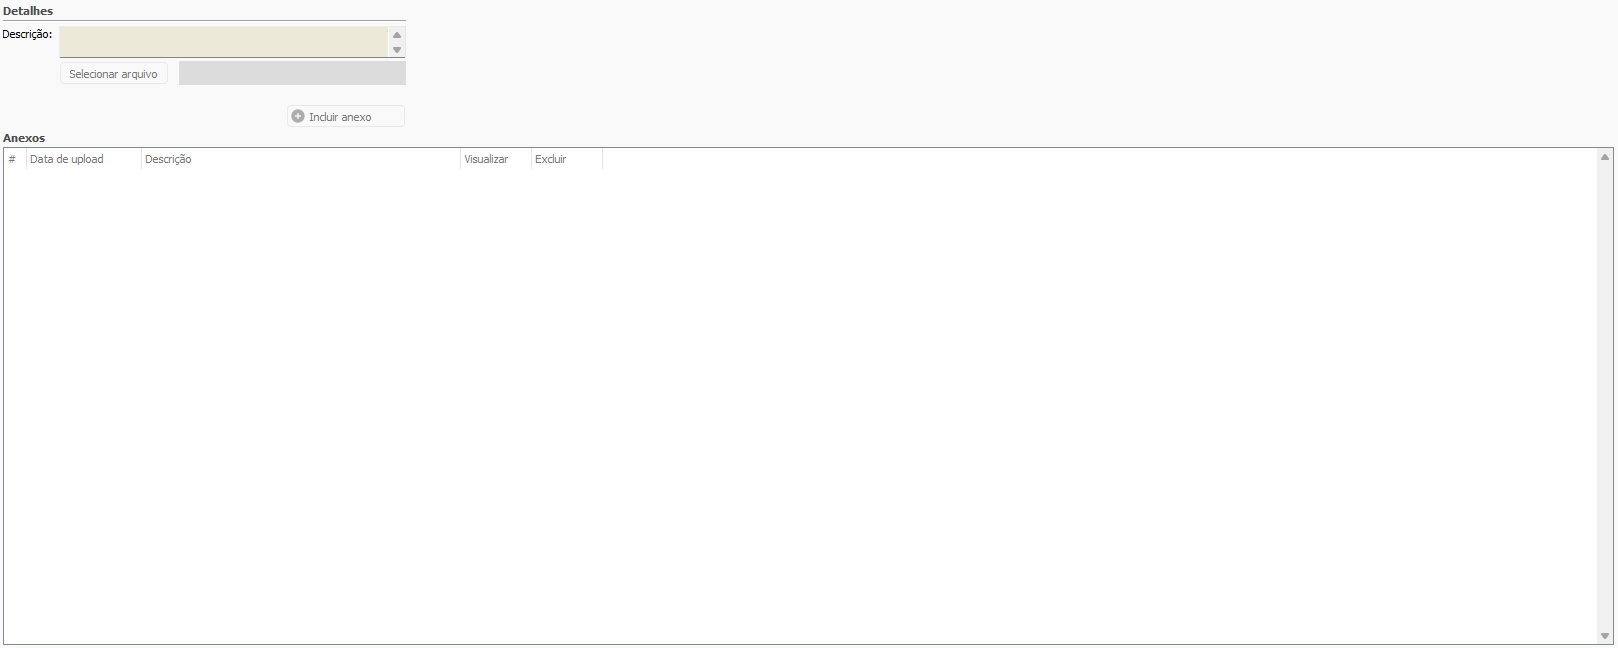1618x648 pixels.
Task: Sort by the # column header
Action: [12, 159]
